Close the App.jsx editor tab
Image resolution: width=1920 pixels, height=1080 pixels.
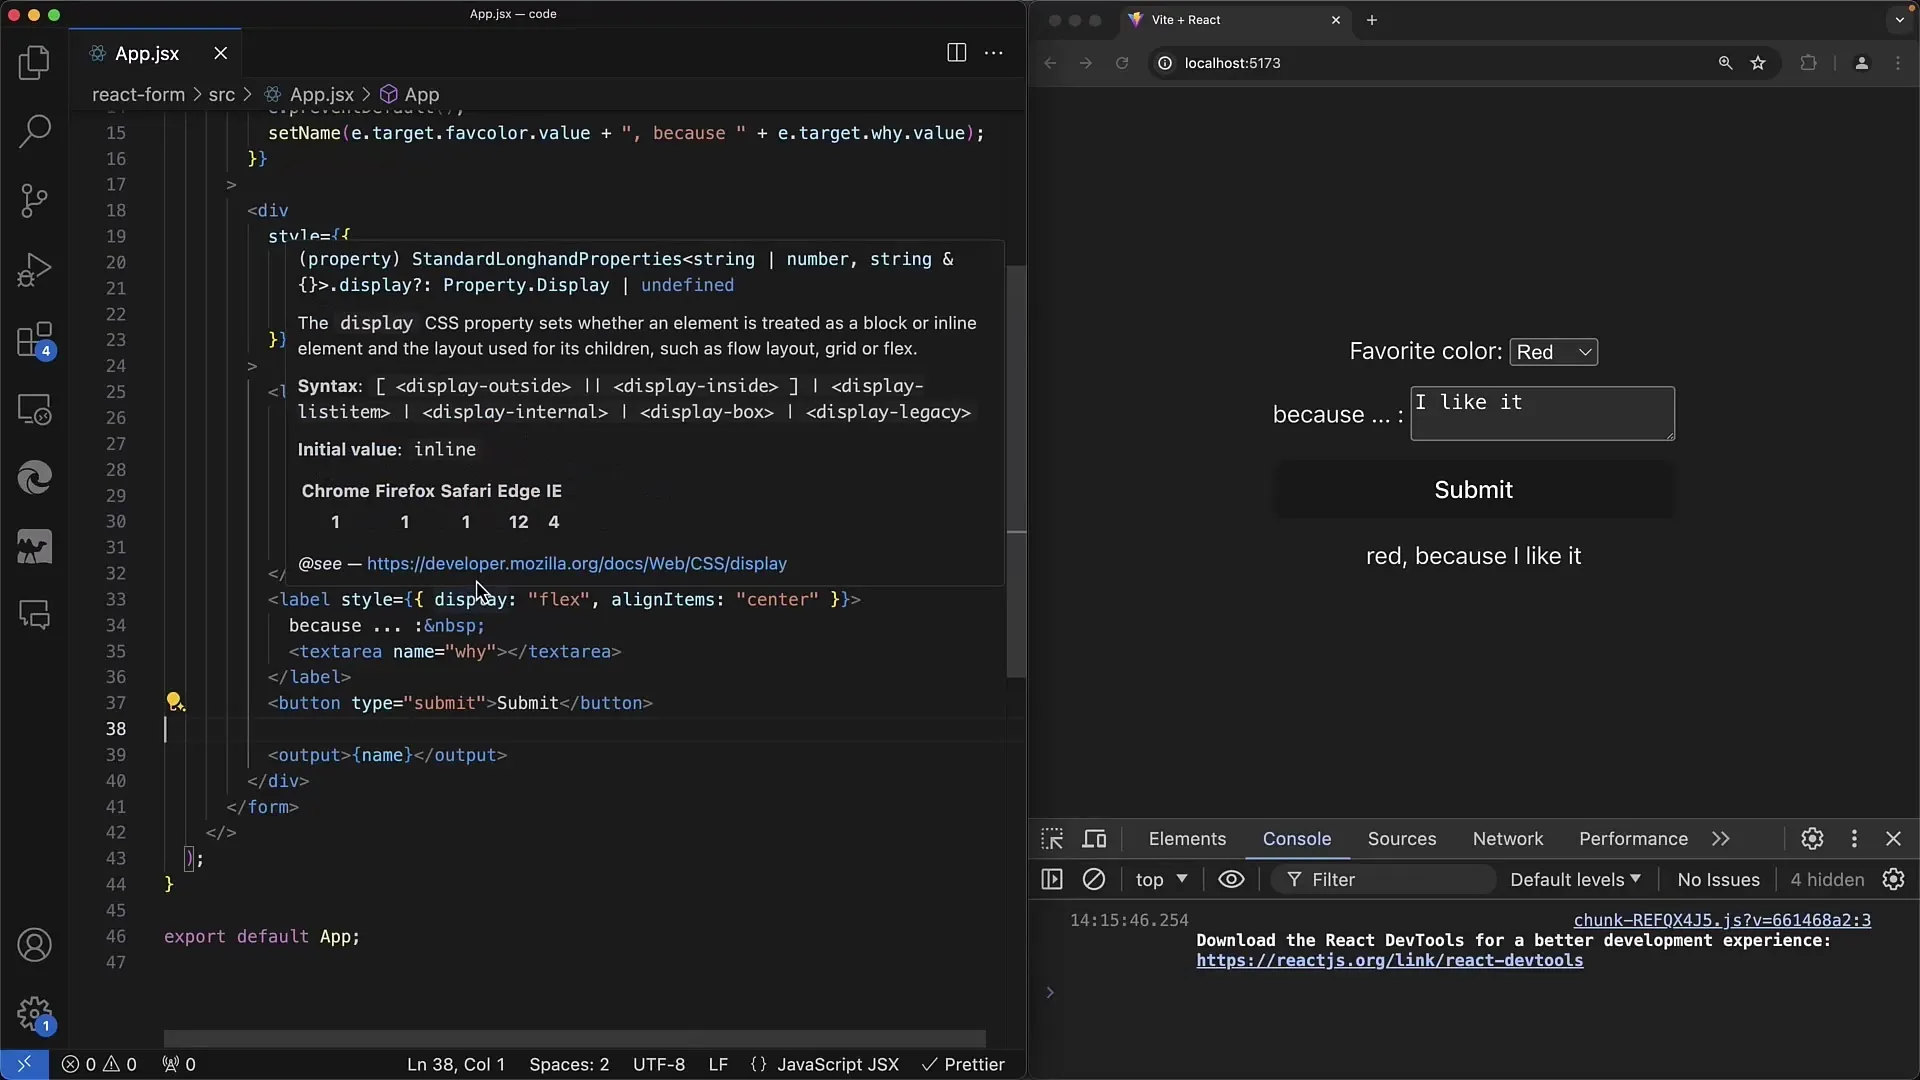(221, 53)
